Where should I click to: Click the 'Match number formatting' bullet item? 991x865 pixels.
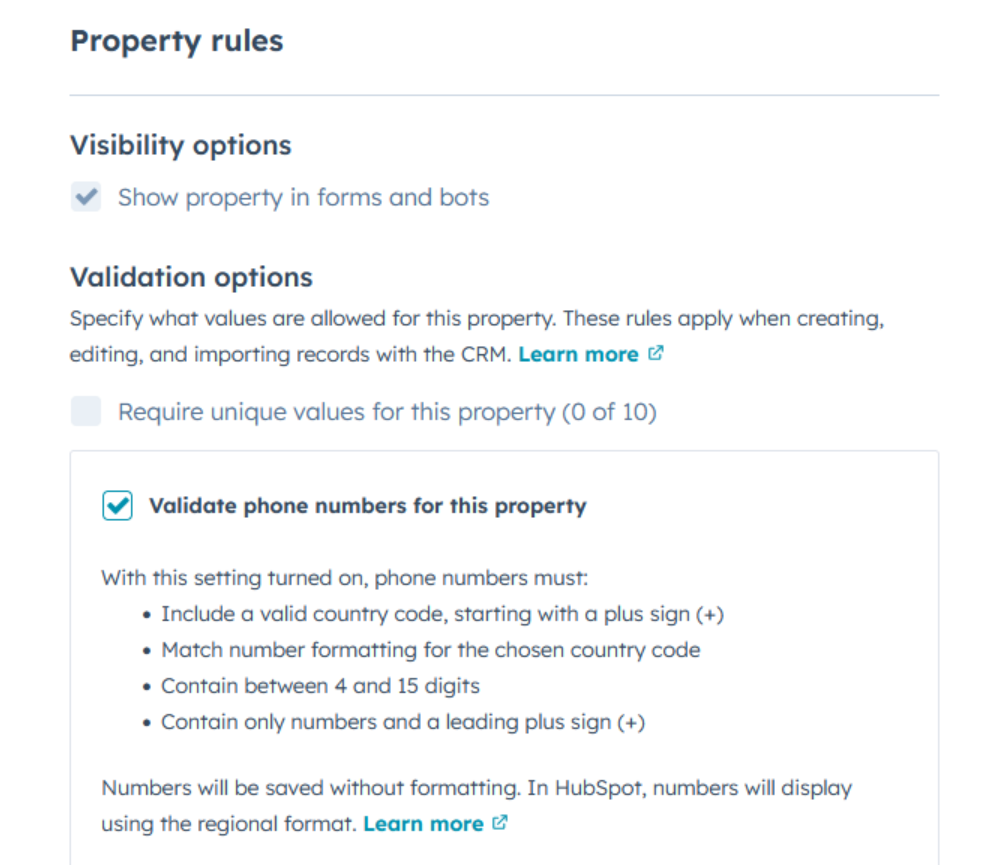coord(430,650)
